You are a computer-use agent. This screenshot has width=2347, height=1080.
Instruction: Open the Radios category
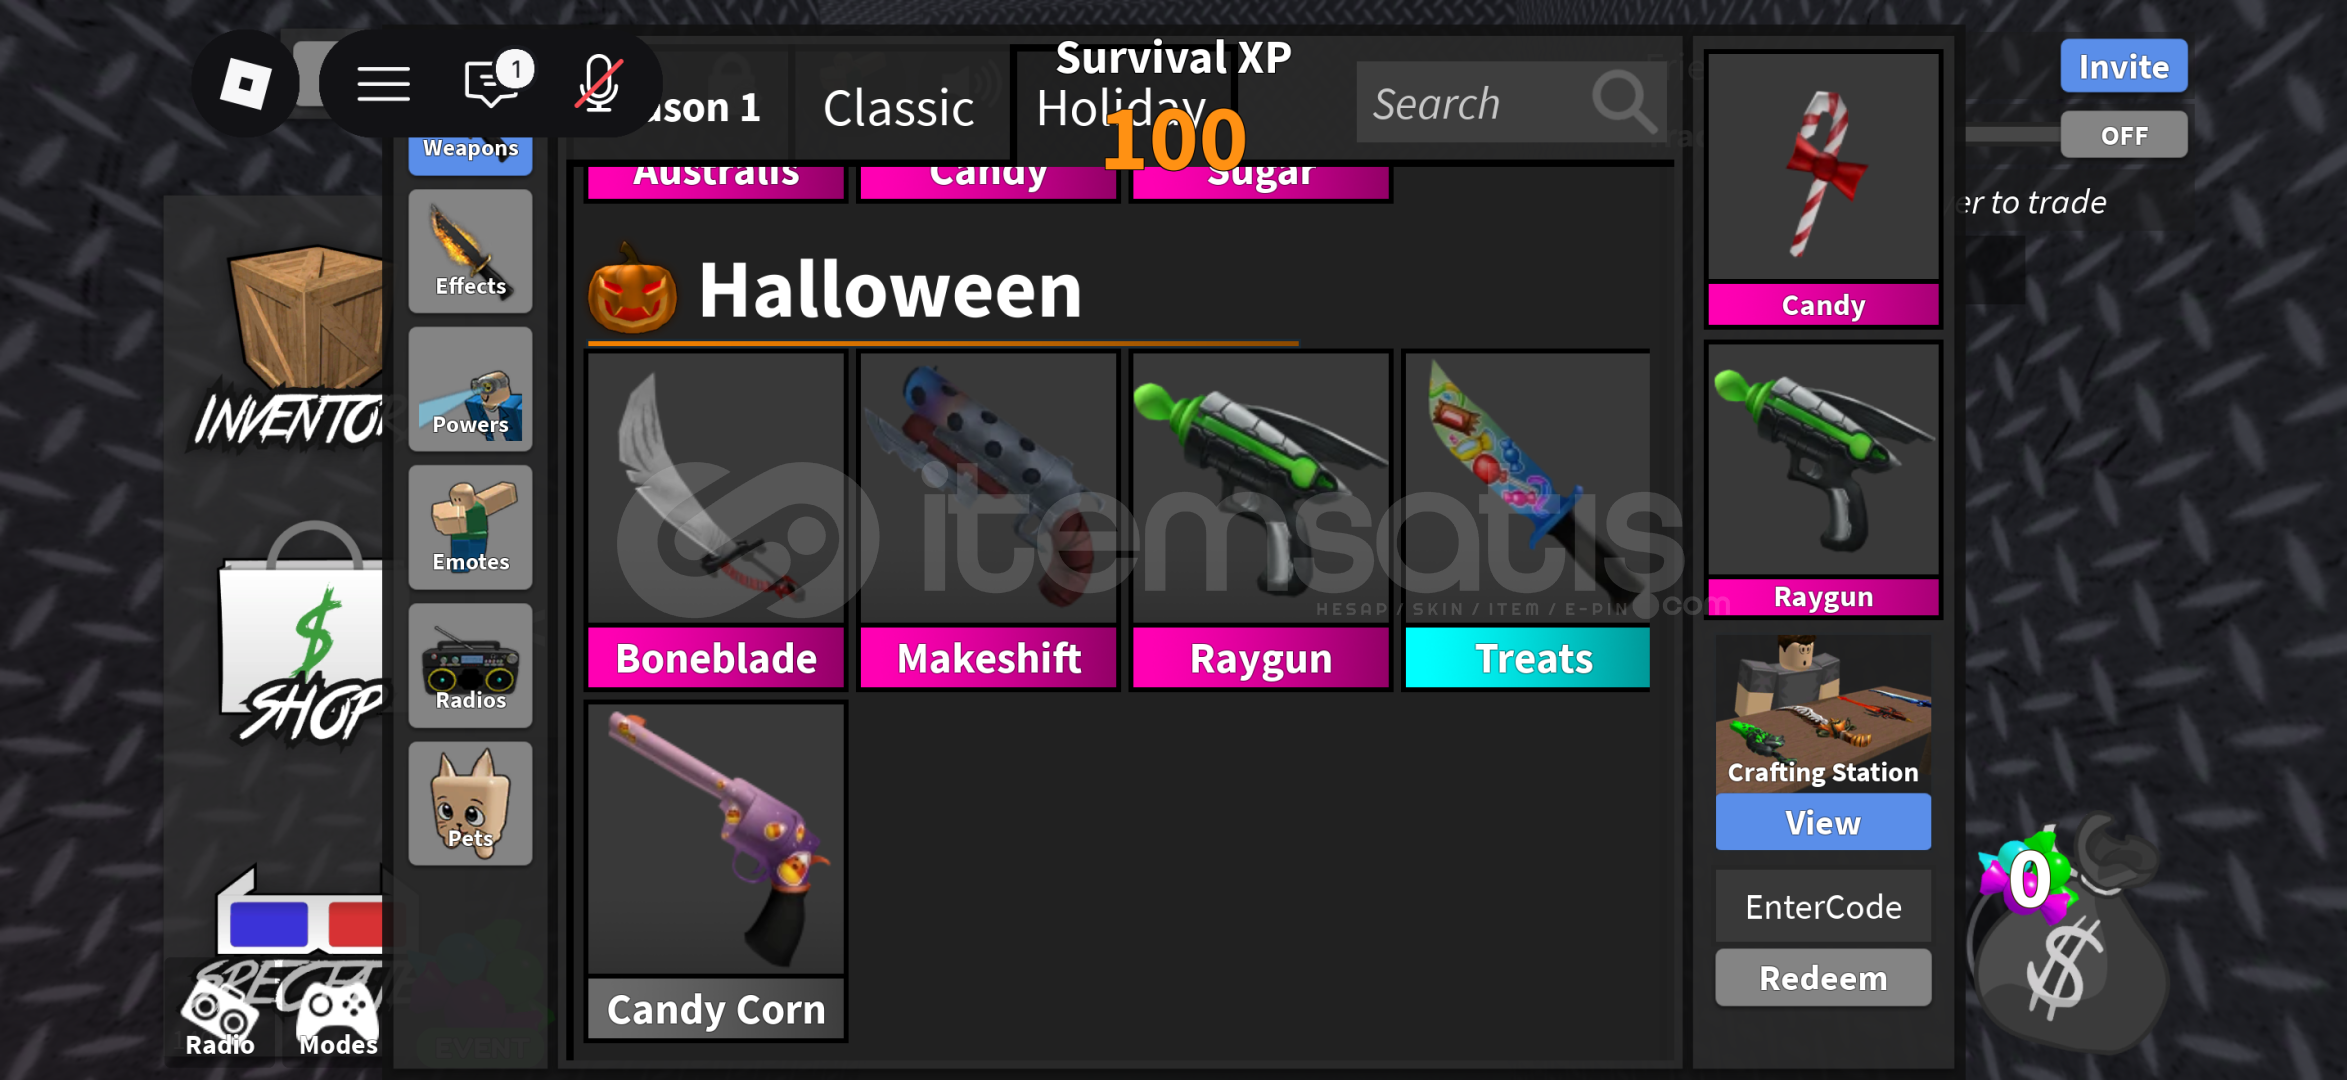470,665
